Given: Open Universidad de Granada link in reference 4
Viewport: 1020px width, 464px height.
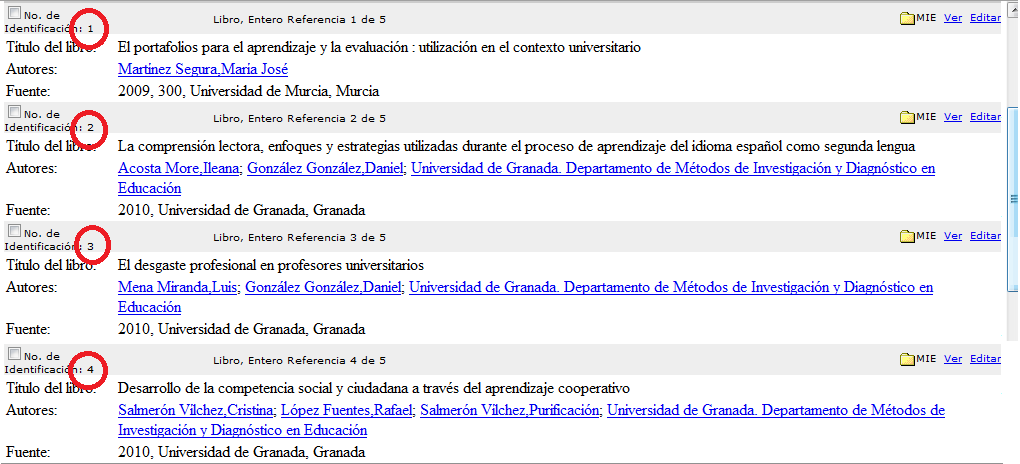Looking at the screenshot, I should (x=775, y=410).
